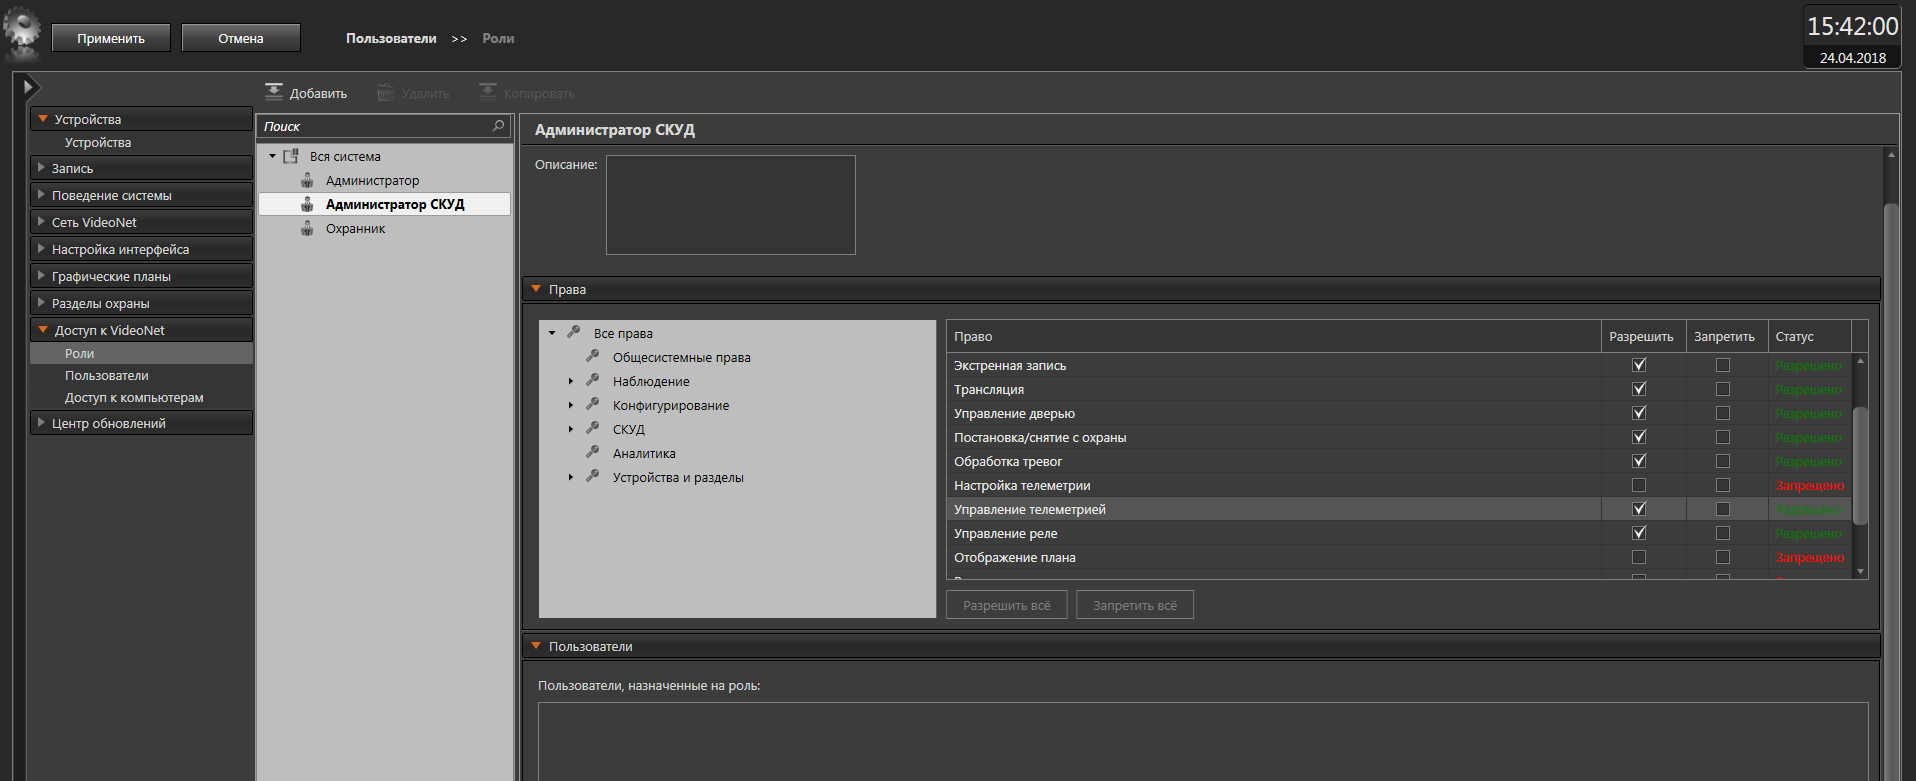Screen dimensions: 1916x781
Task: Uncheck Разрешить for Управление реле
Action: click(1639, 533)
